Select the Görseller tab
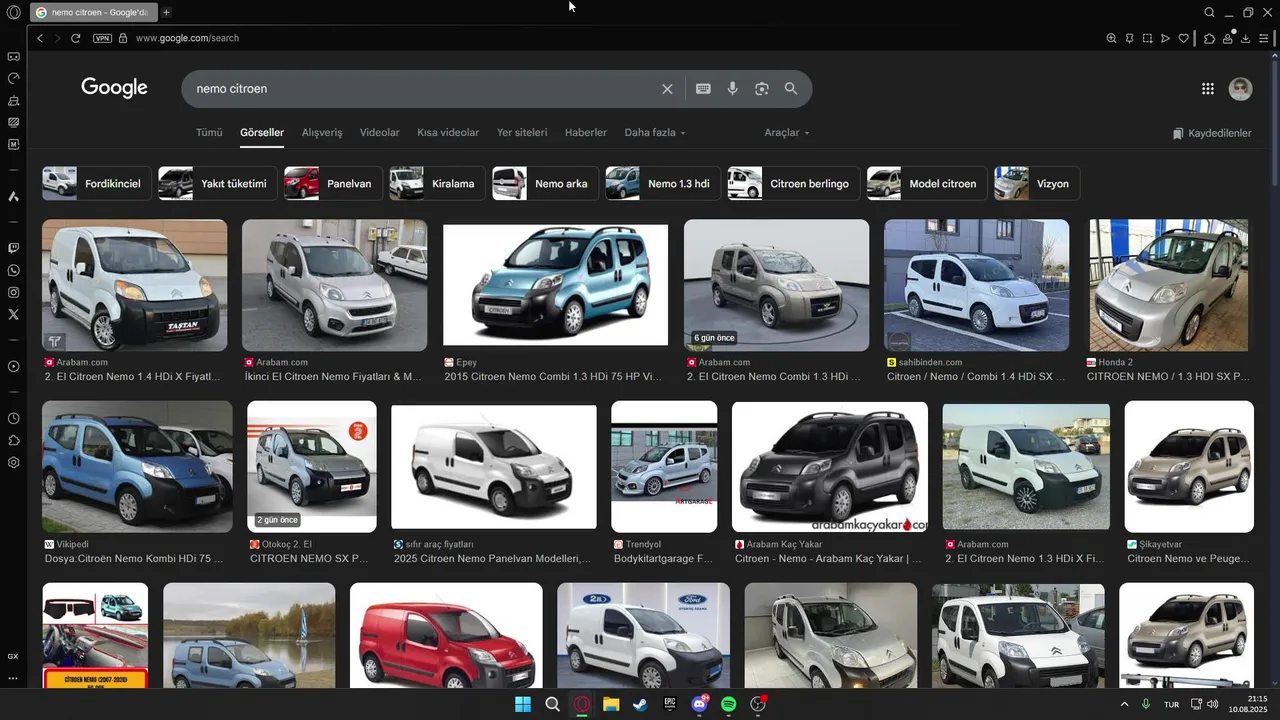The height and width of the screenshot is (720, 1280). (x=262, y=133)
